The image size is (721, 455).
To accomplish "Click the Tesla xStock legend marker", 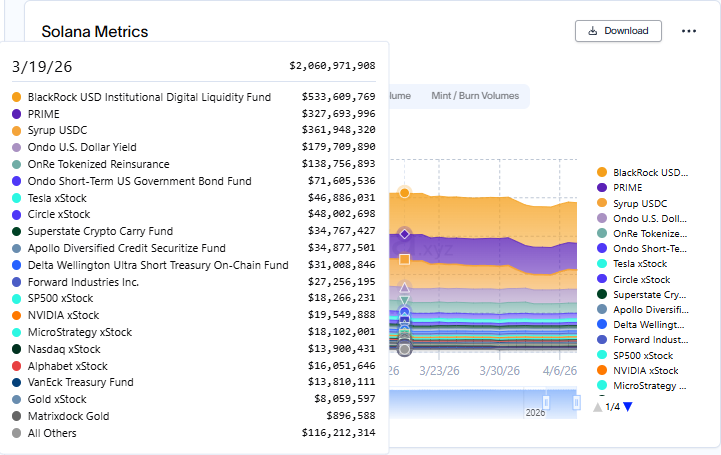I will point(601,263).
